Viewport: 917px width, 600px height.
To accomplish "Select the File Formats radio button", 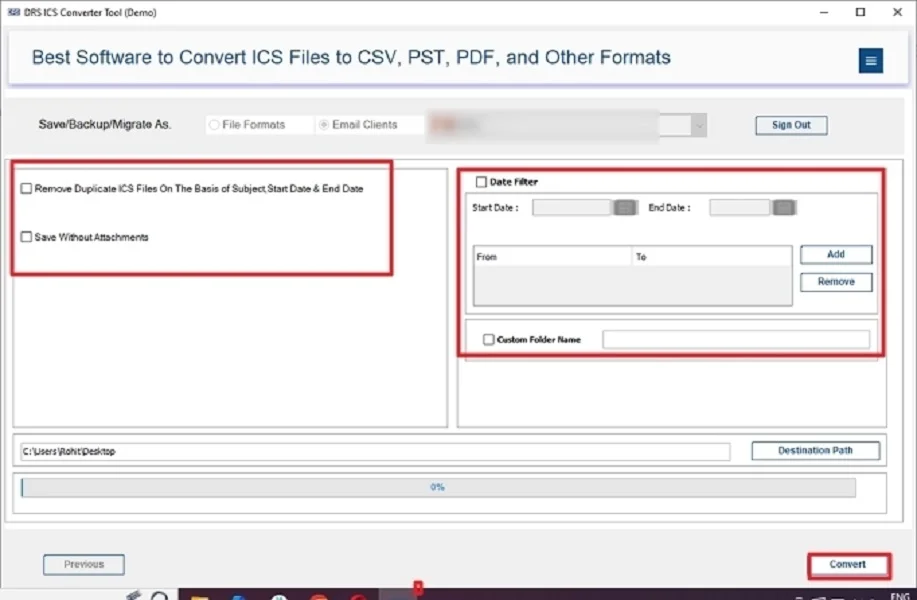I will 214,125.
